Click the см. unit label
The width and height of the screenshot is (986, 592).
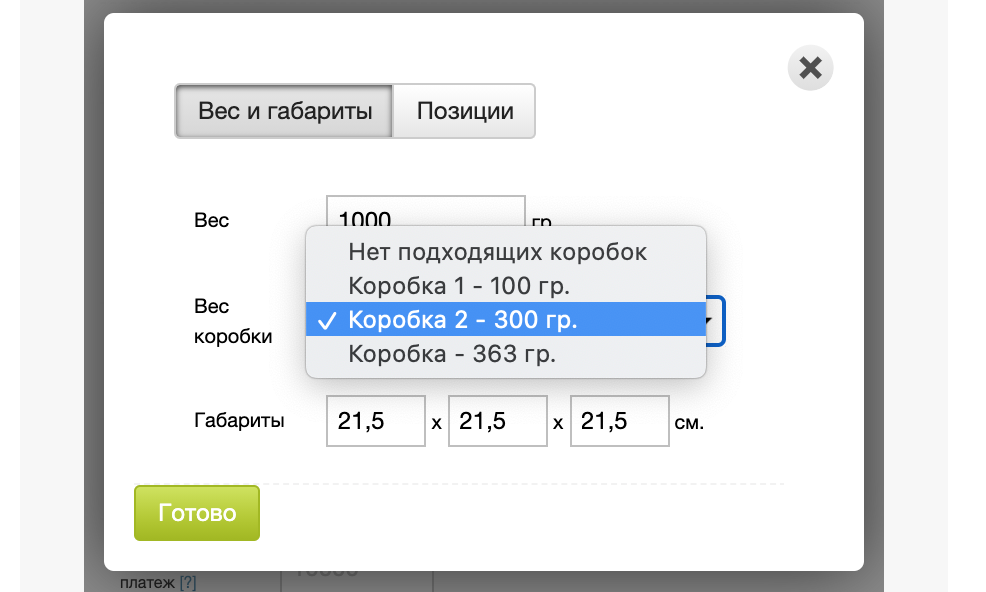click(x=690, y=423)
